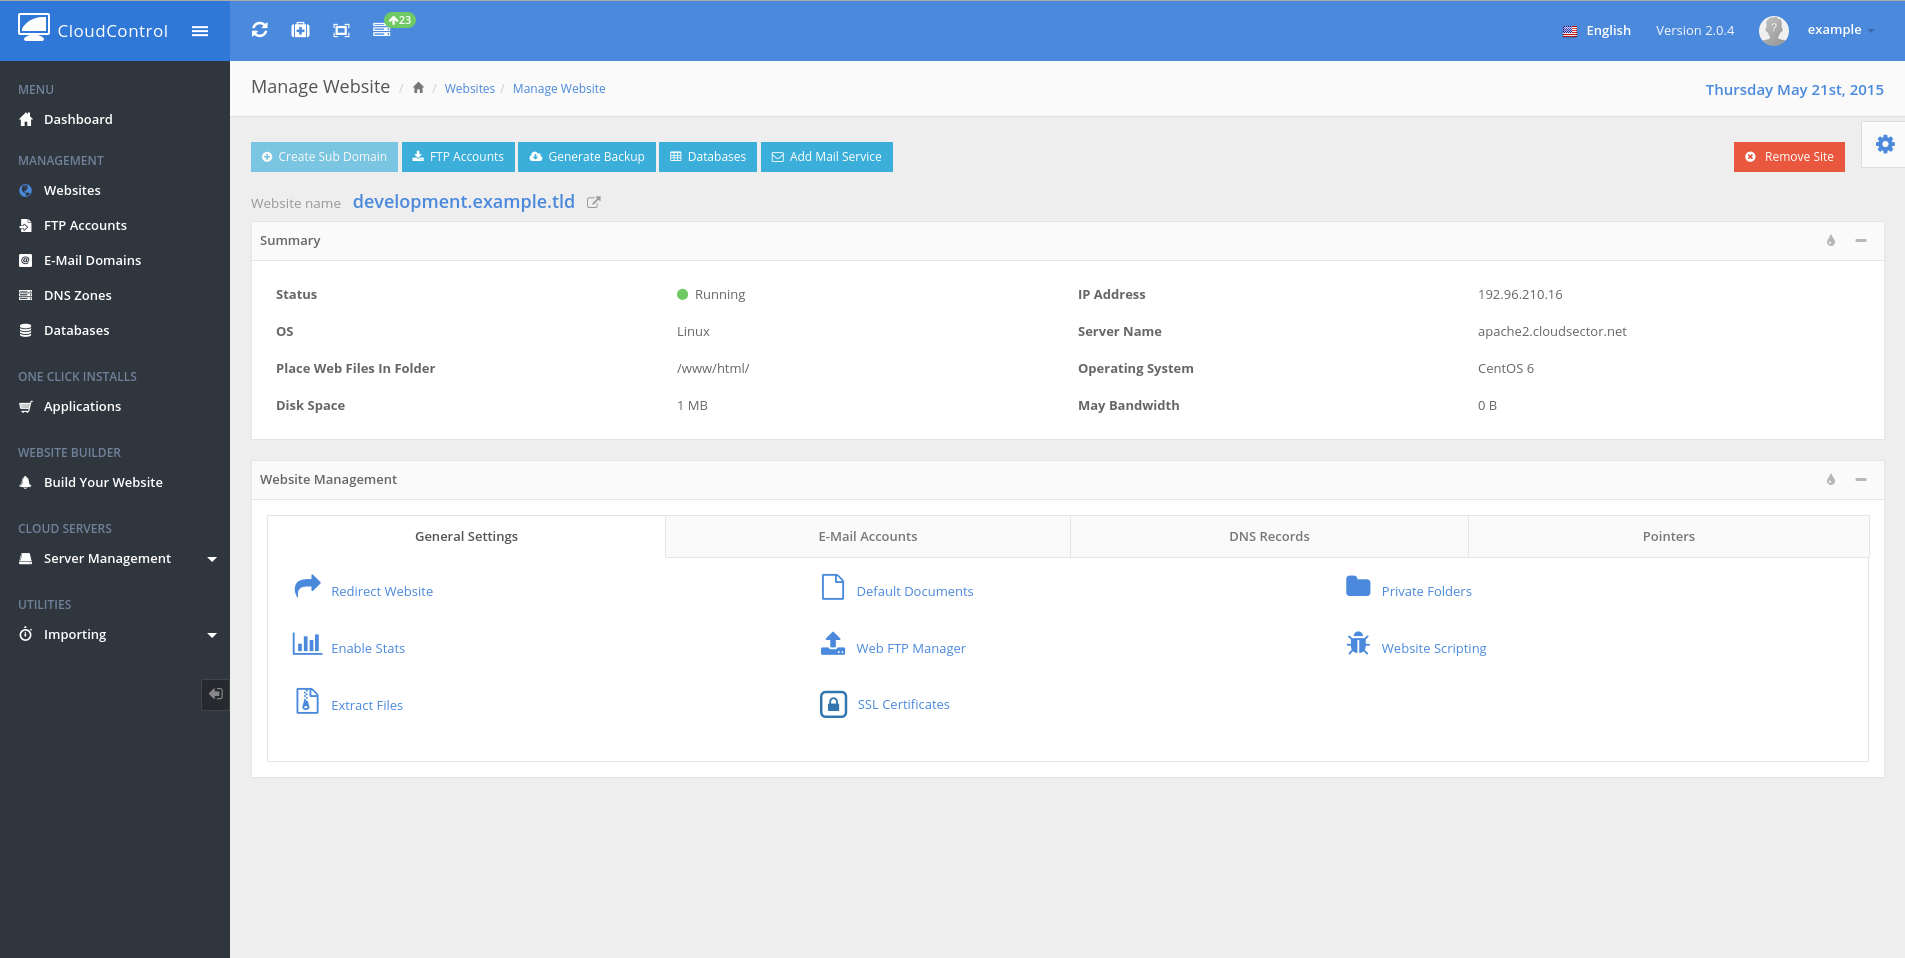Click Thursday May 21st, 2015 date
This screenshot has height=958, width=1905.
[x=1794, y=89]
